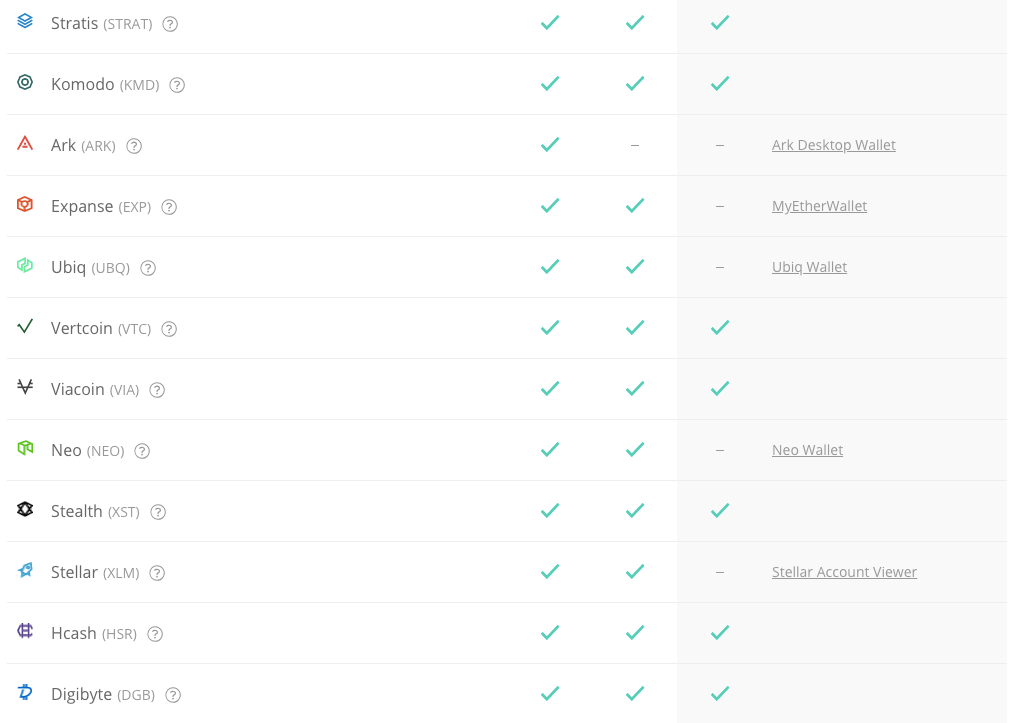Click the Vertcoin checkmark logo icon
The height and width of the screenshot is (723, 1009).
tap(25, 327)
